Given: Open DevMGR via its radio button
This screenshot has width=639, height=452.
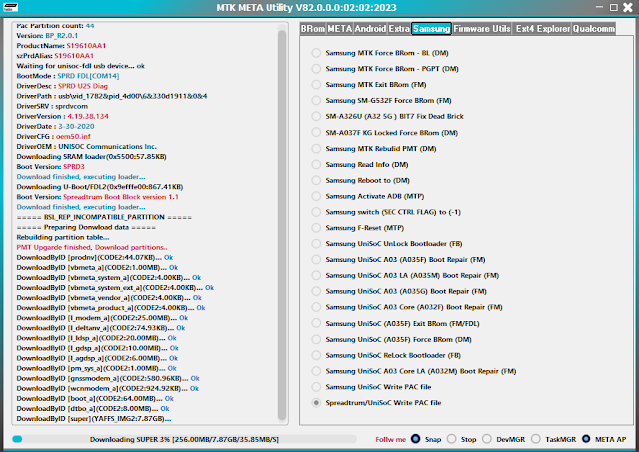Looking at the screenshot, I should click(x=487, y=439).
